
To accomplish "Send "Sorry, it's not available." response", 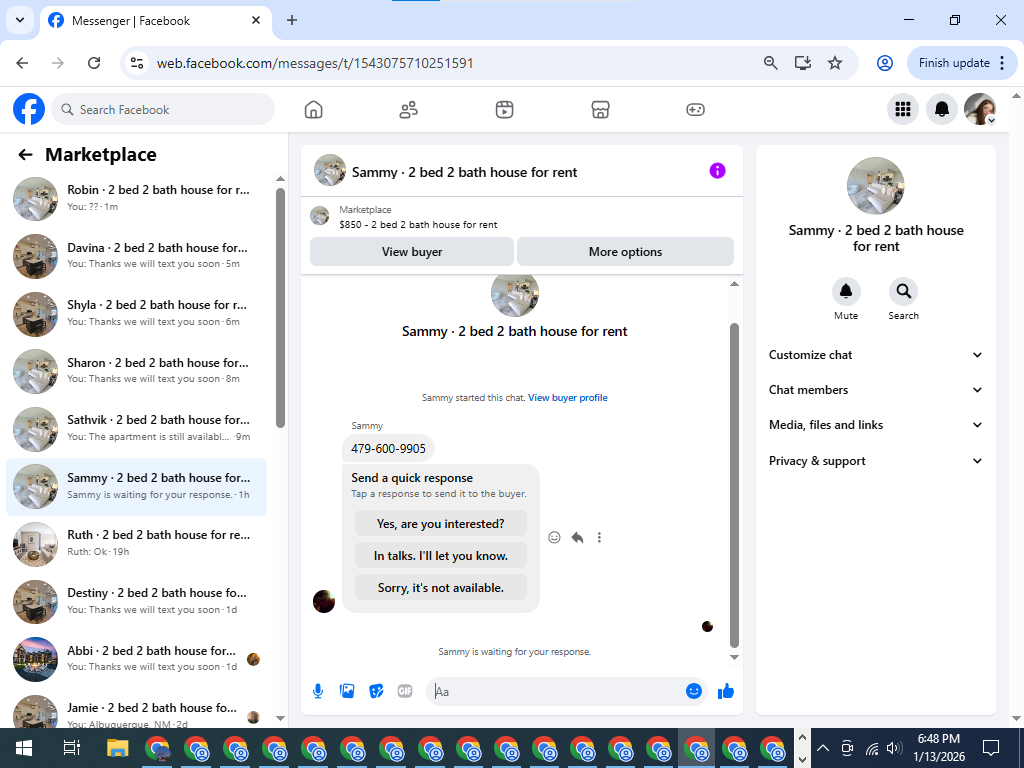I will point(441,588).
